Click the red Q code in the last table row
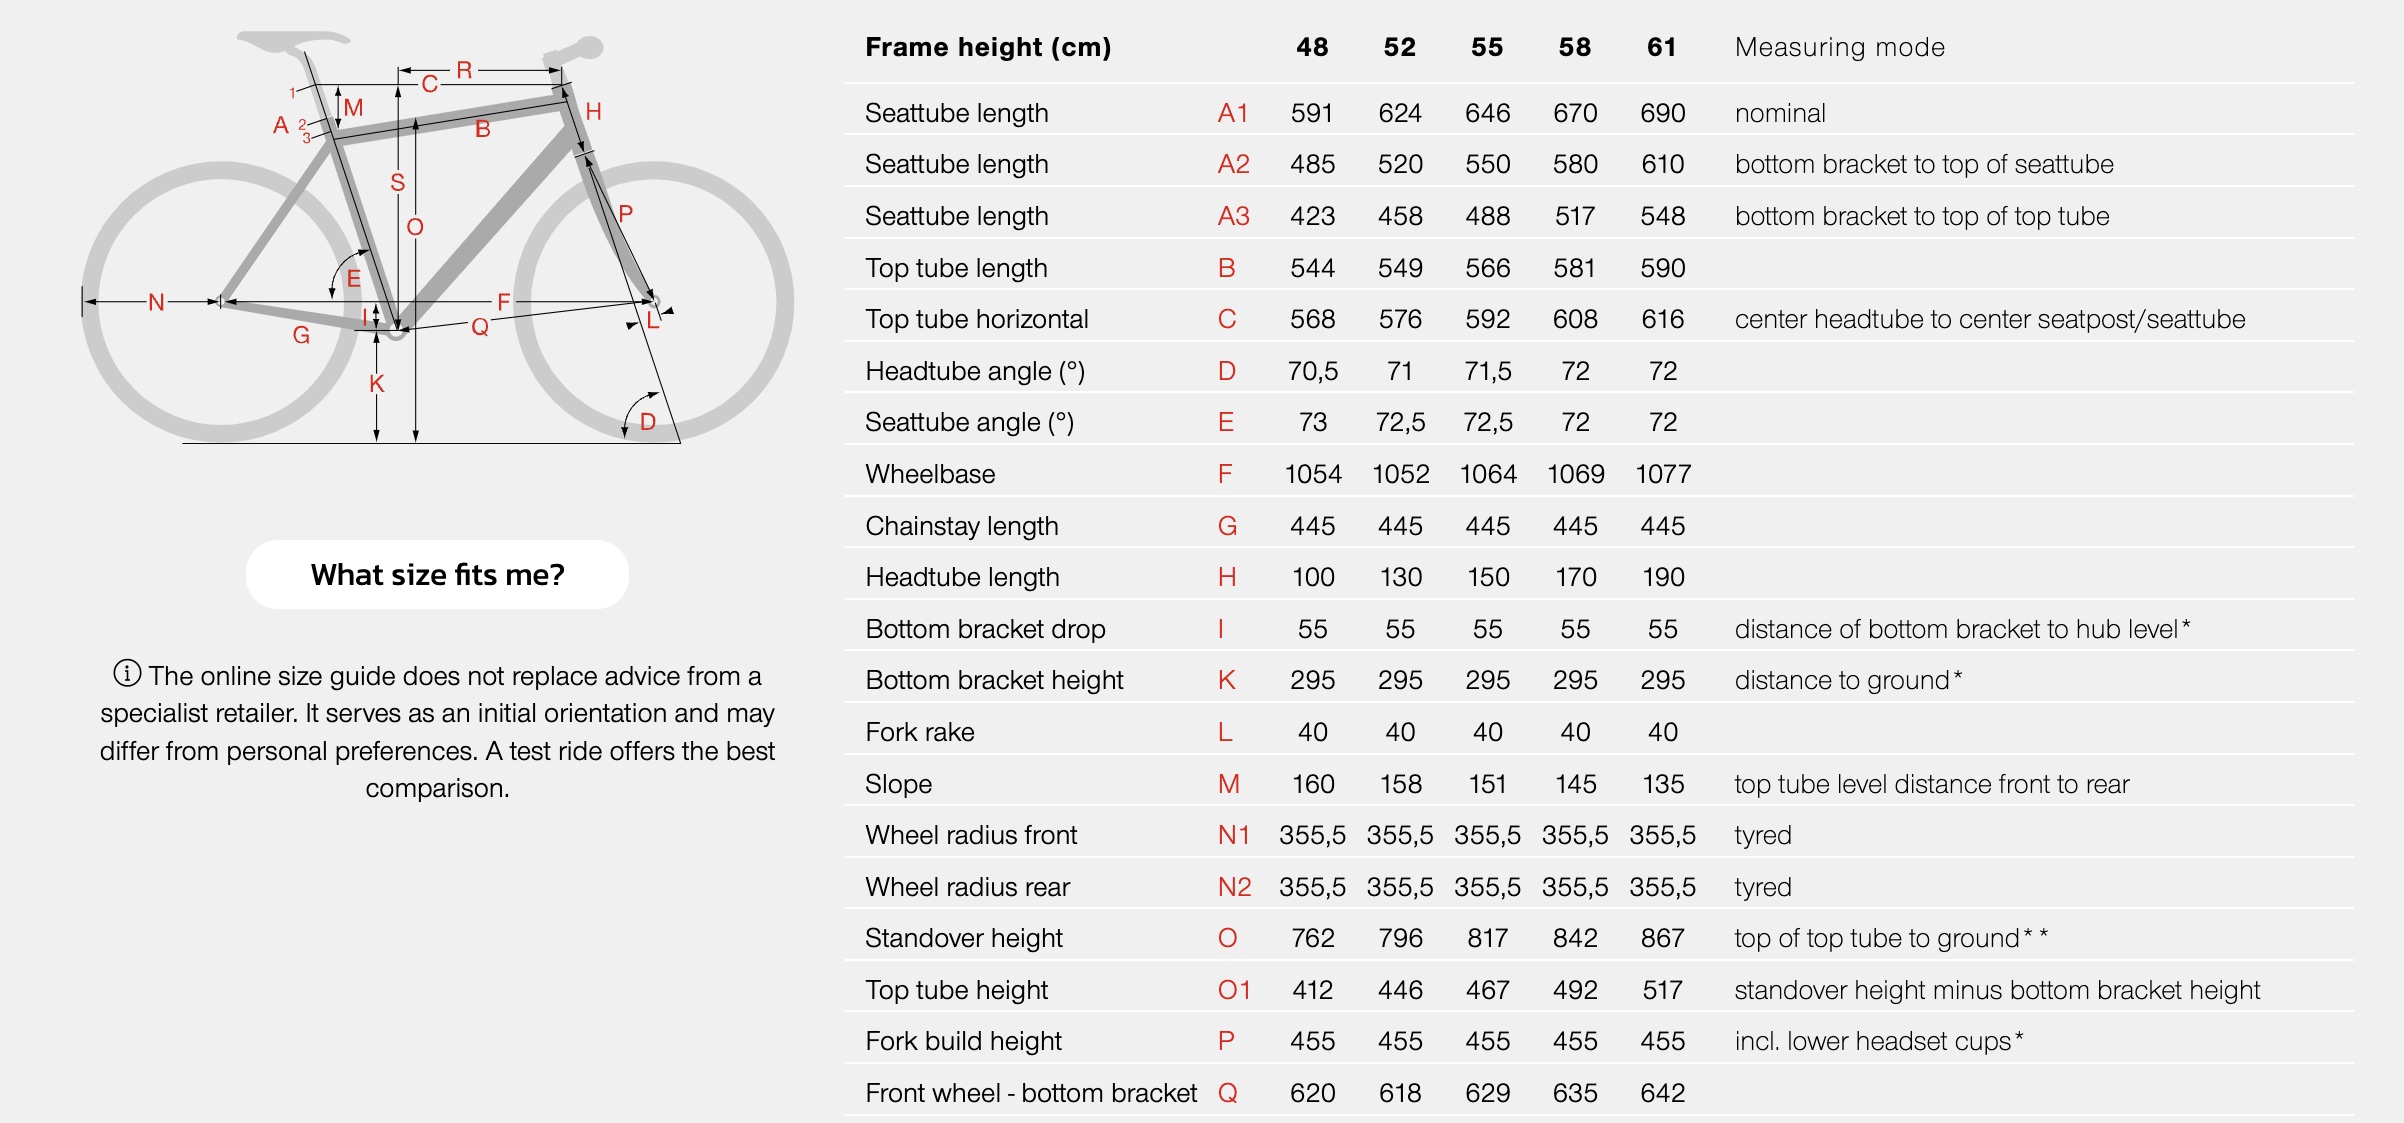 coord(1228,1093)
